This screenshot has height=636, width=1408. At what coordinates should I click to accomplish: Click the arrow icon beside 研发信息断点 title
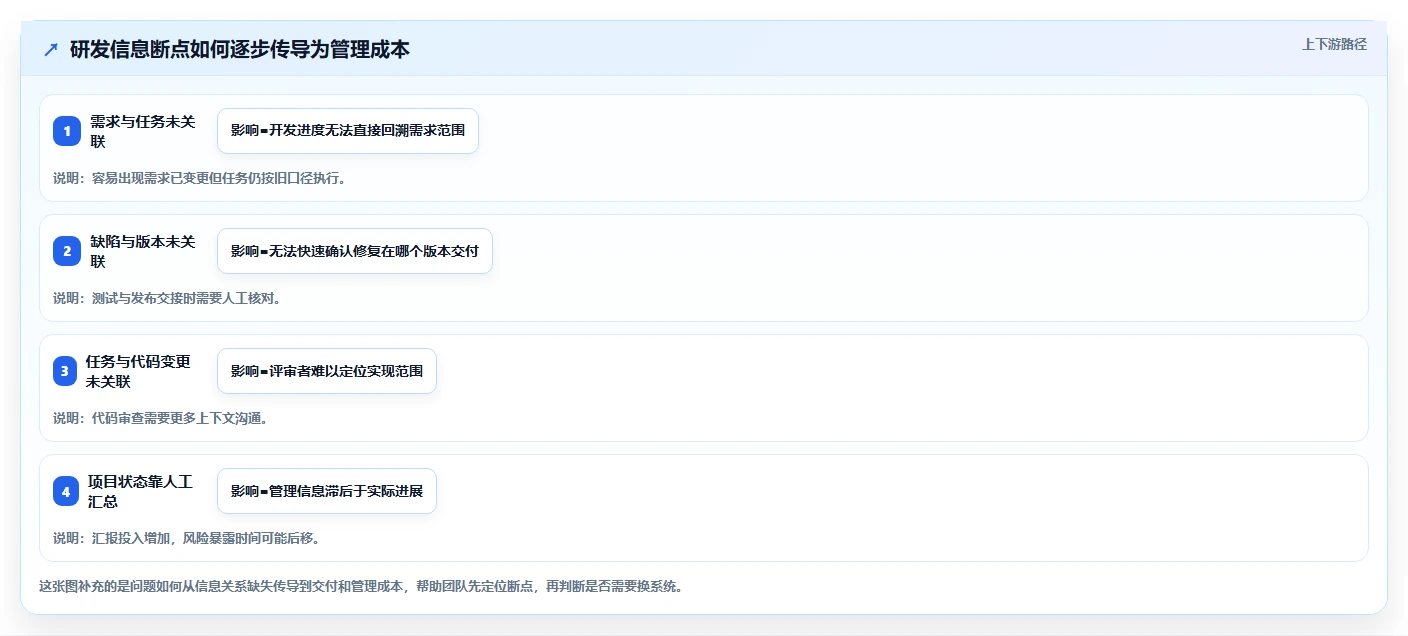point(51,50)
